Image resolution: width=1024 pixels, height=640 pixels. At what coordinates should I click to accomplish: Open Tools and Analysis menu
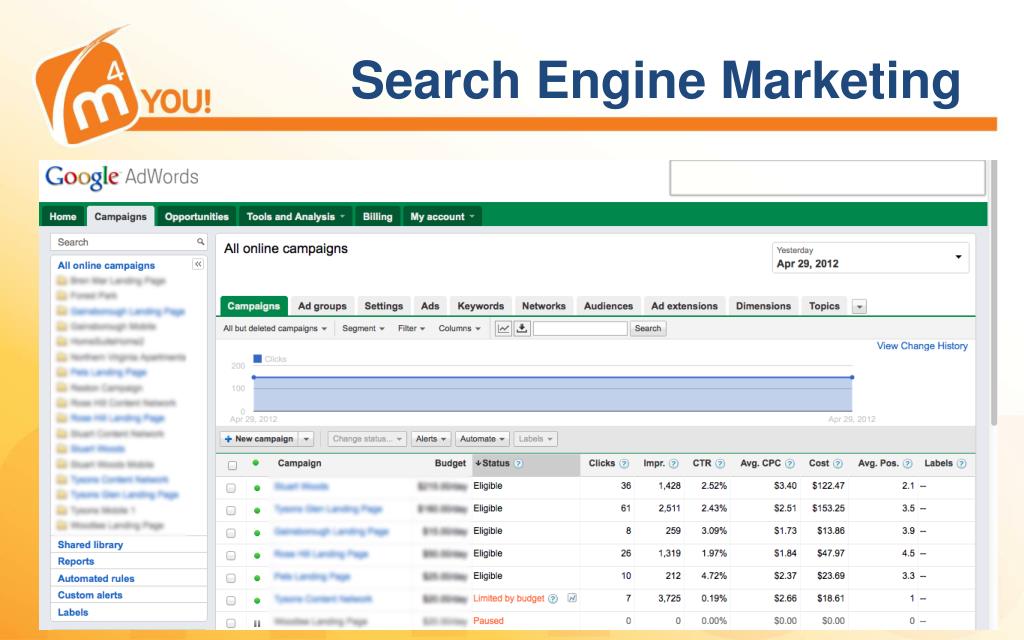pos(295,217)
